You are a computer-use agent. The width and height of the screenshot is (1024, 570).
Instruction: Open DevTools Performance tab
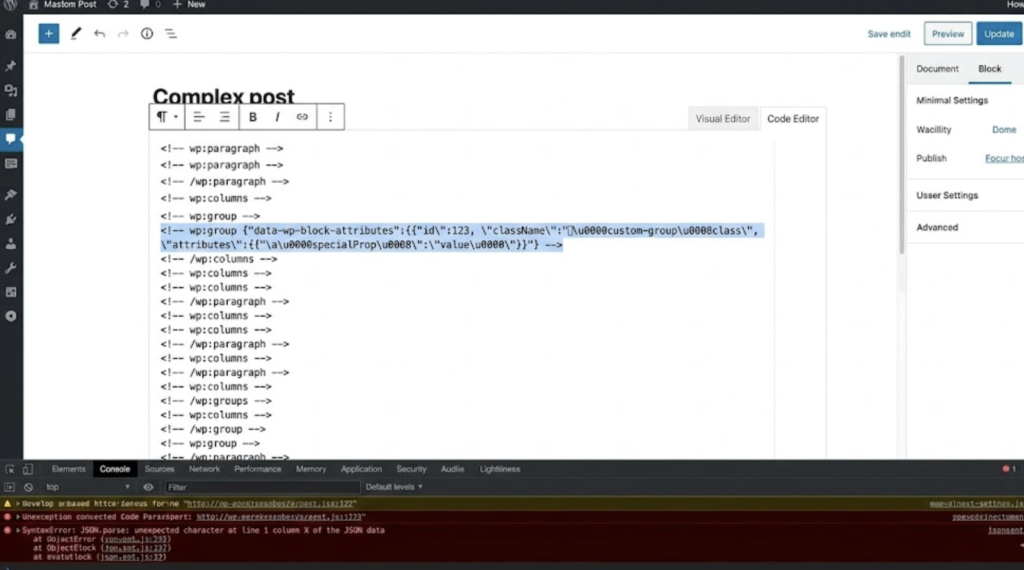point(257,469)
